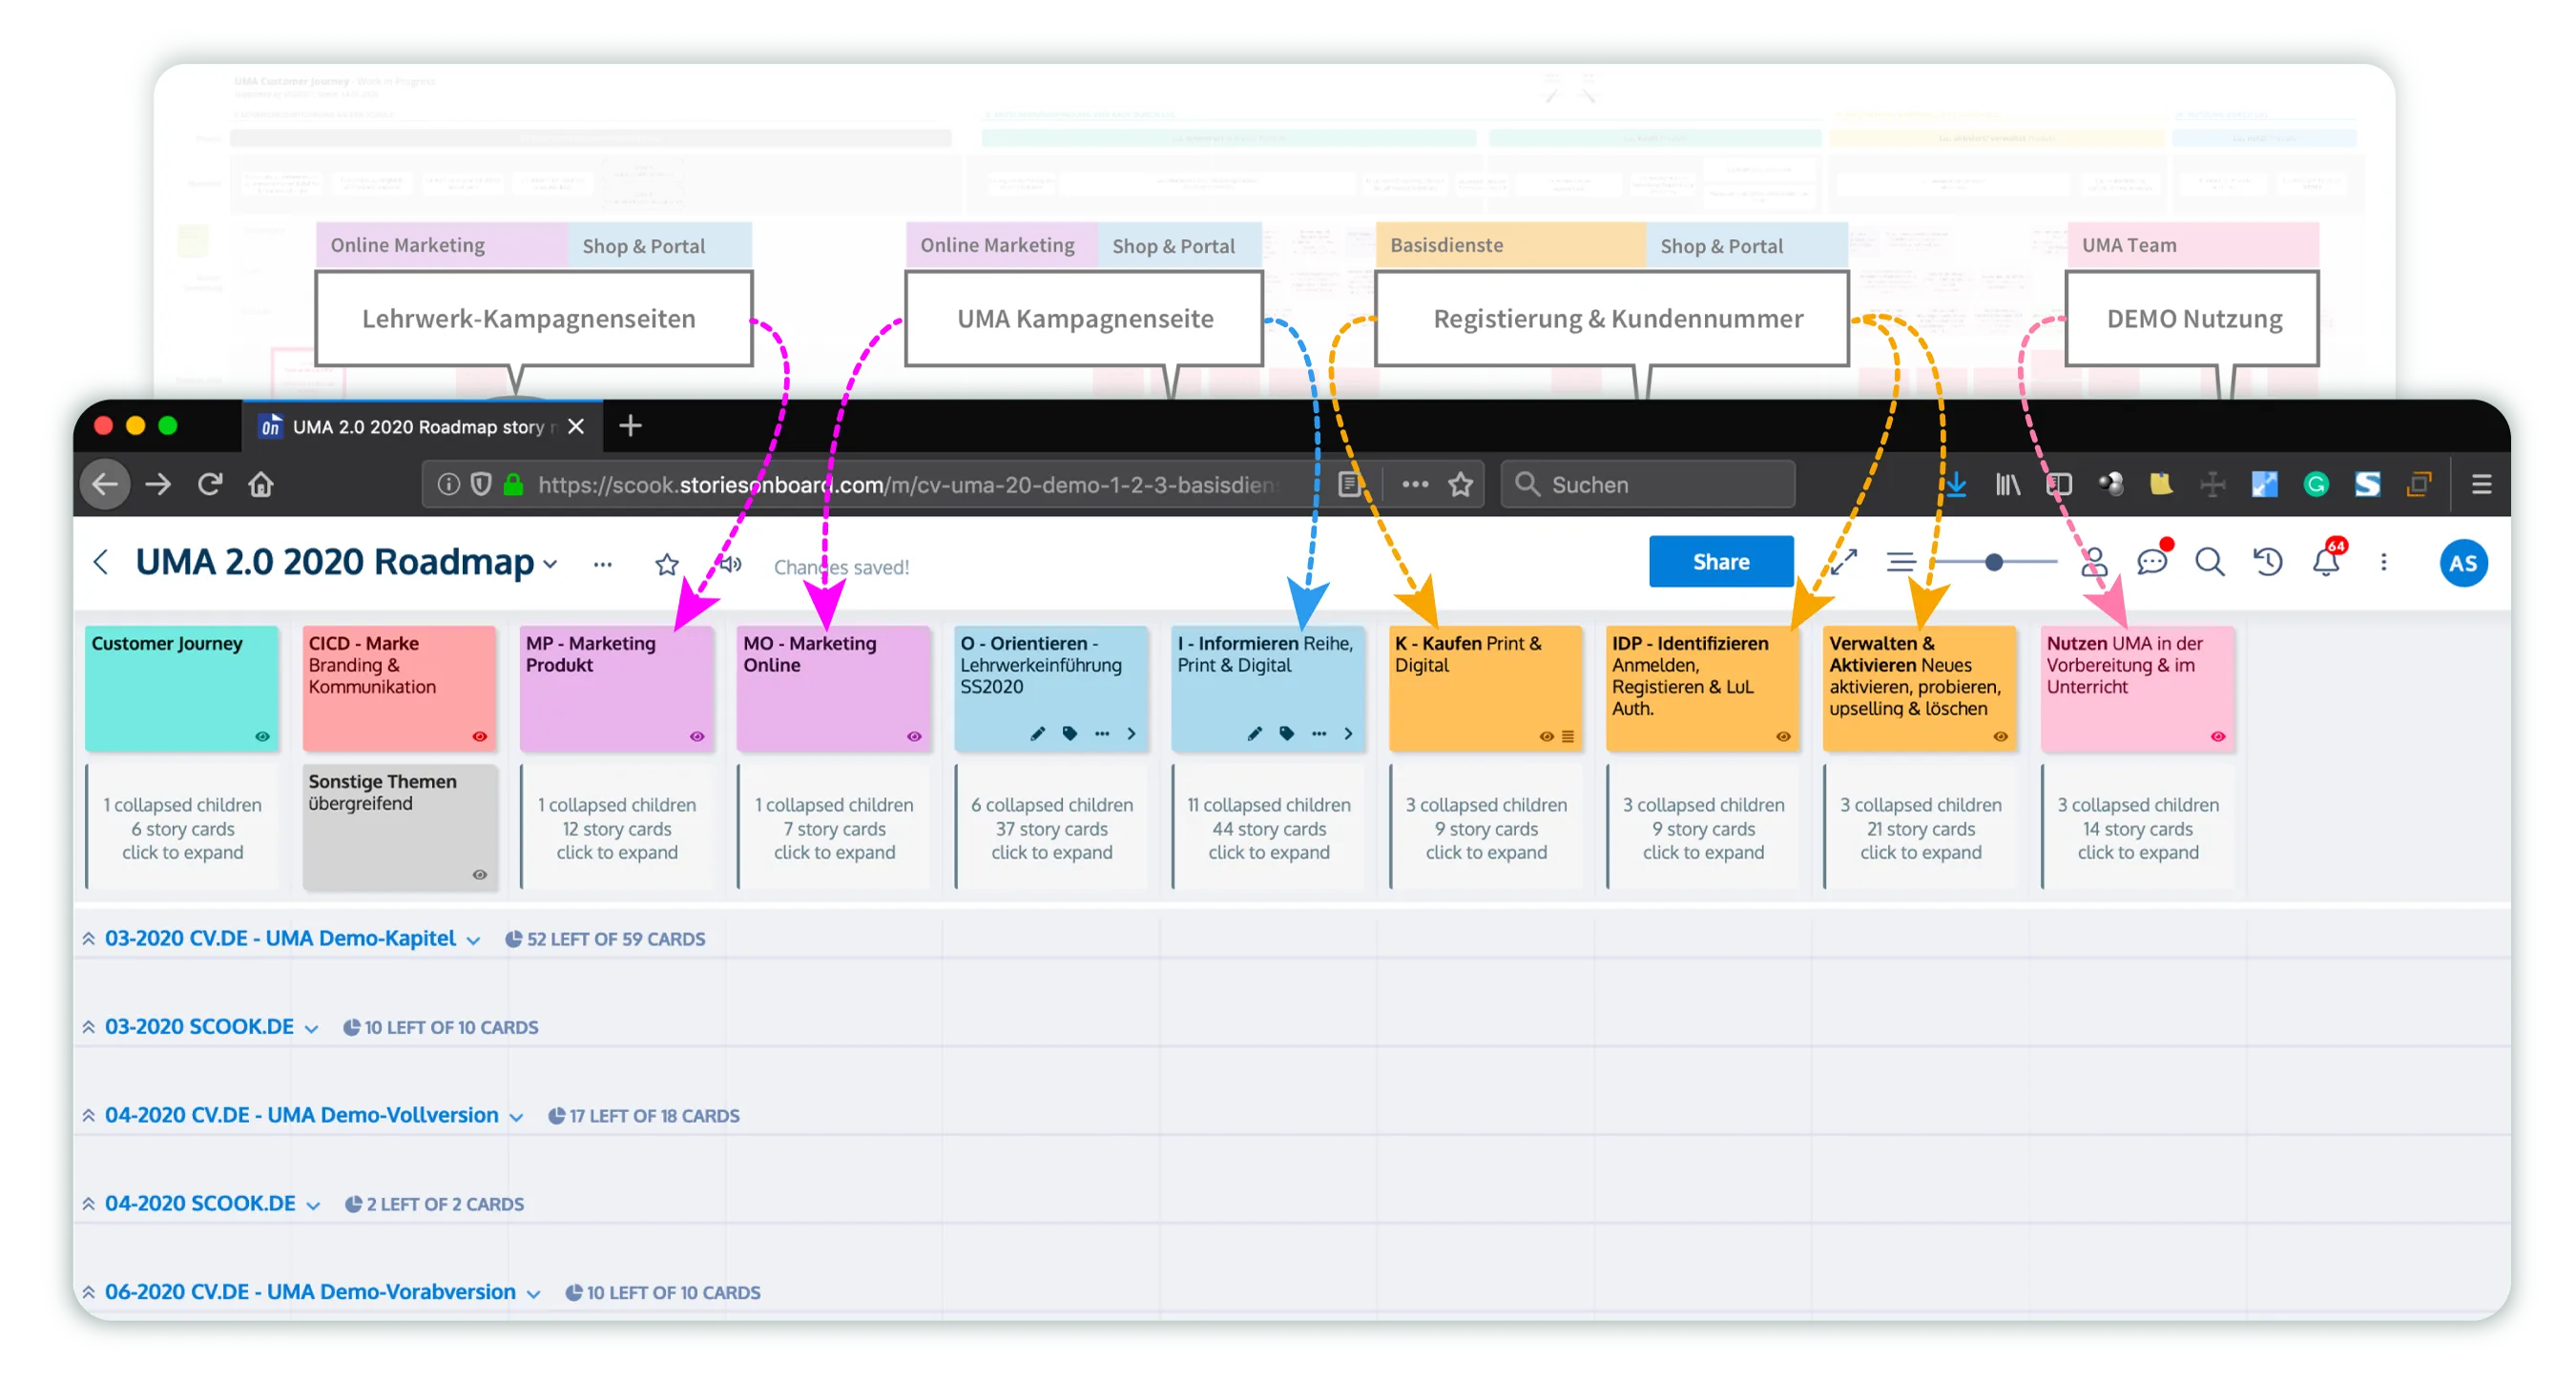
Task: Open the browser downloads arrow icon
Action: pyautogui.click(x=1956, y=485)
